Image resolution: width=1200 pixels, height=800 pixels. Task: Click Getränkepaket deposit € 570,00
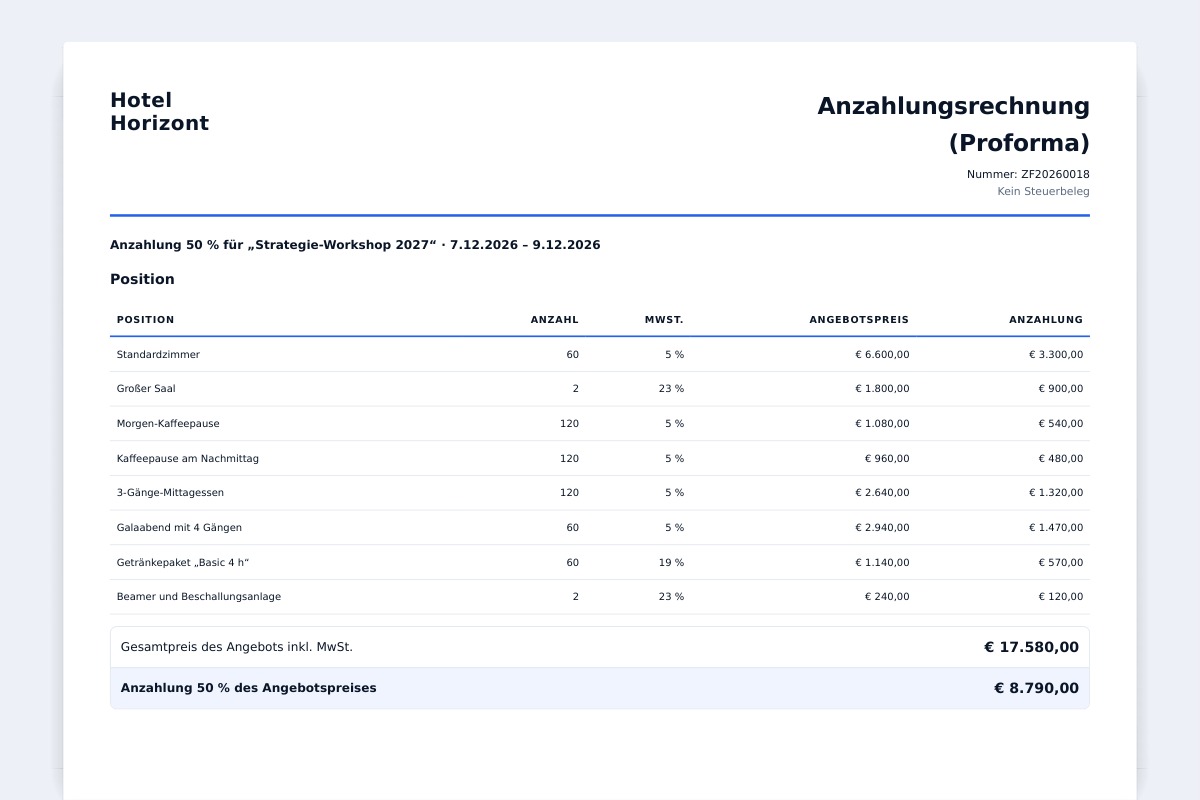click(1061, 562)
